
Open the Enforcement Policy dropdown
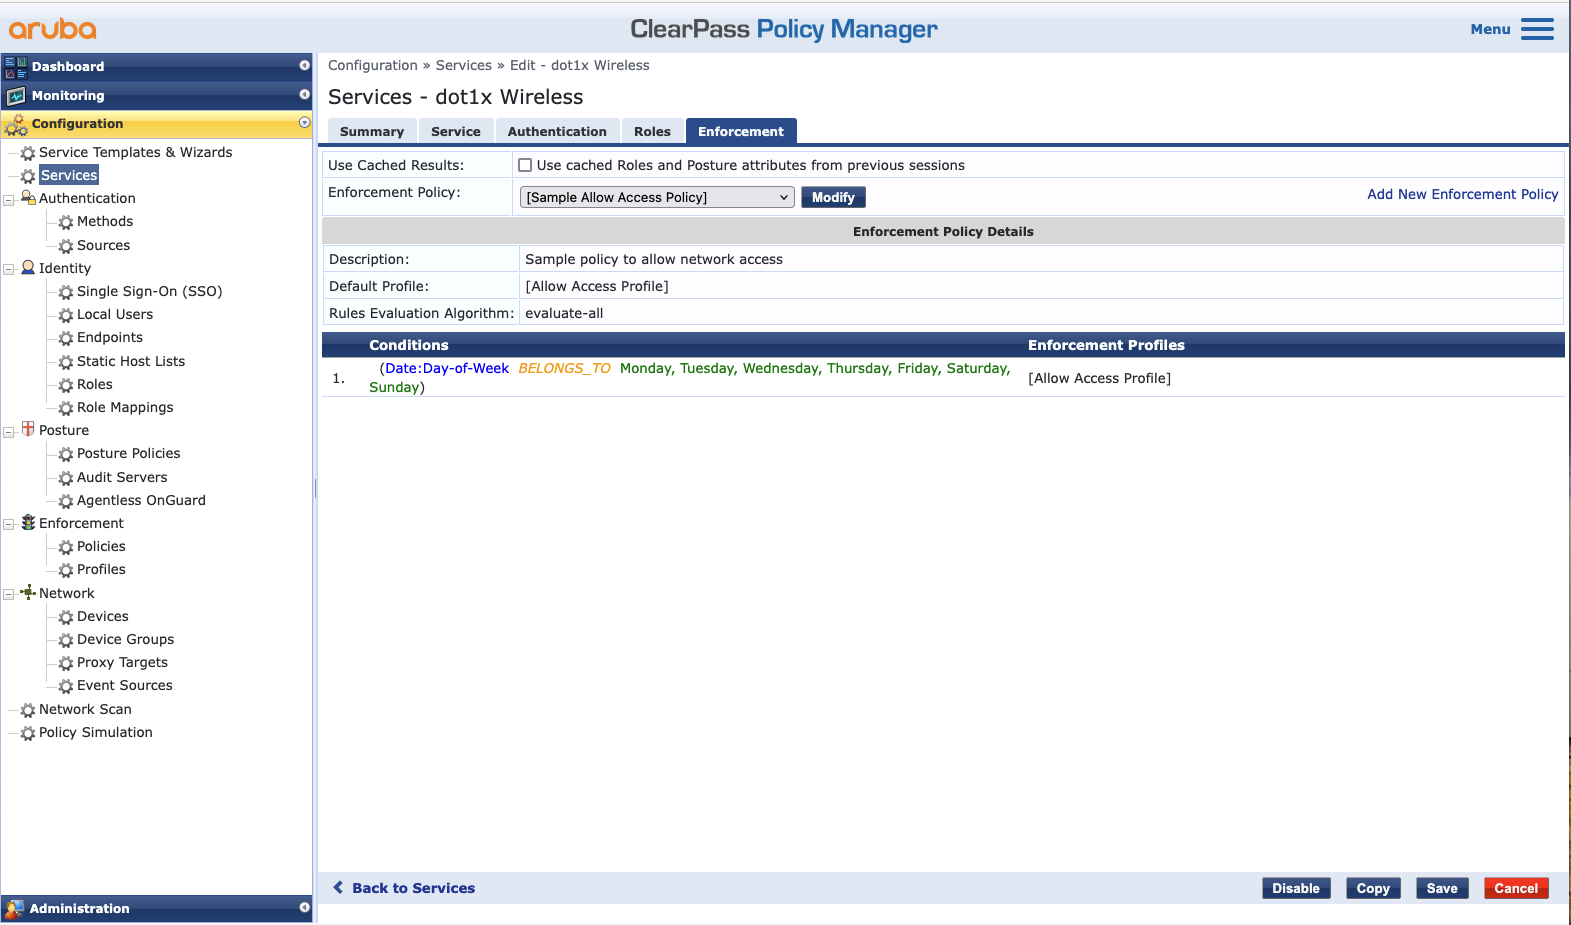tap(657, 197)
